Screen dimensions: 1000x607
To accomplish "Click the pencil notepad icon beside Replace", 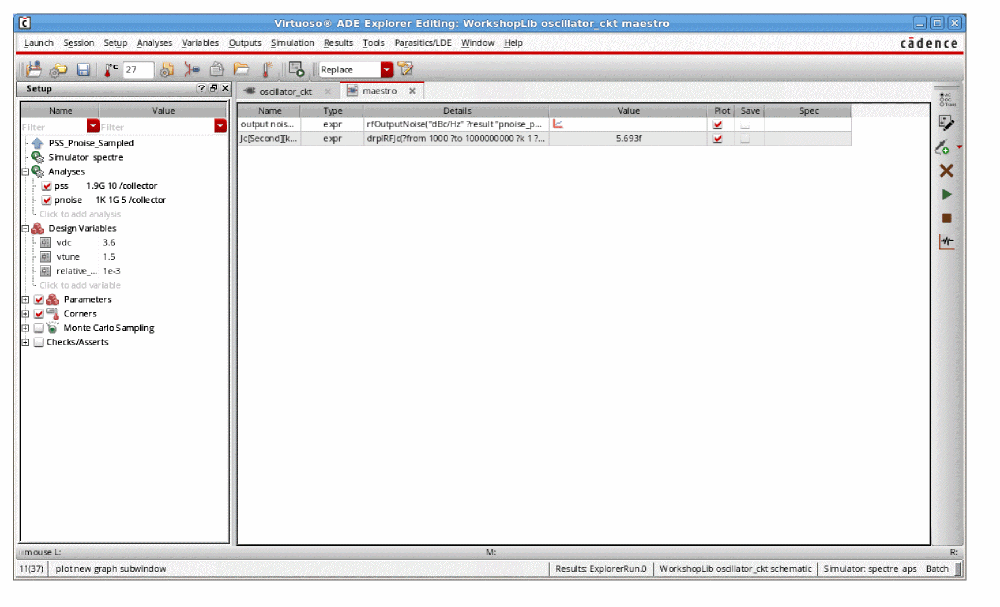I will 405,69.
